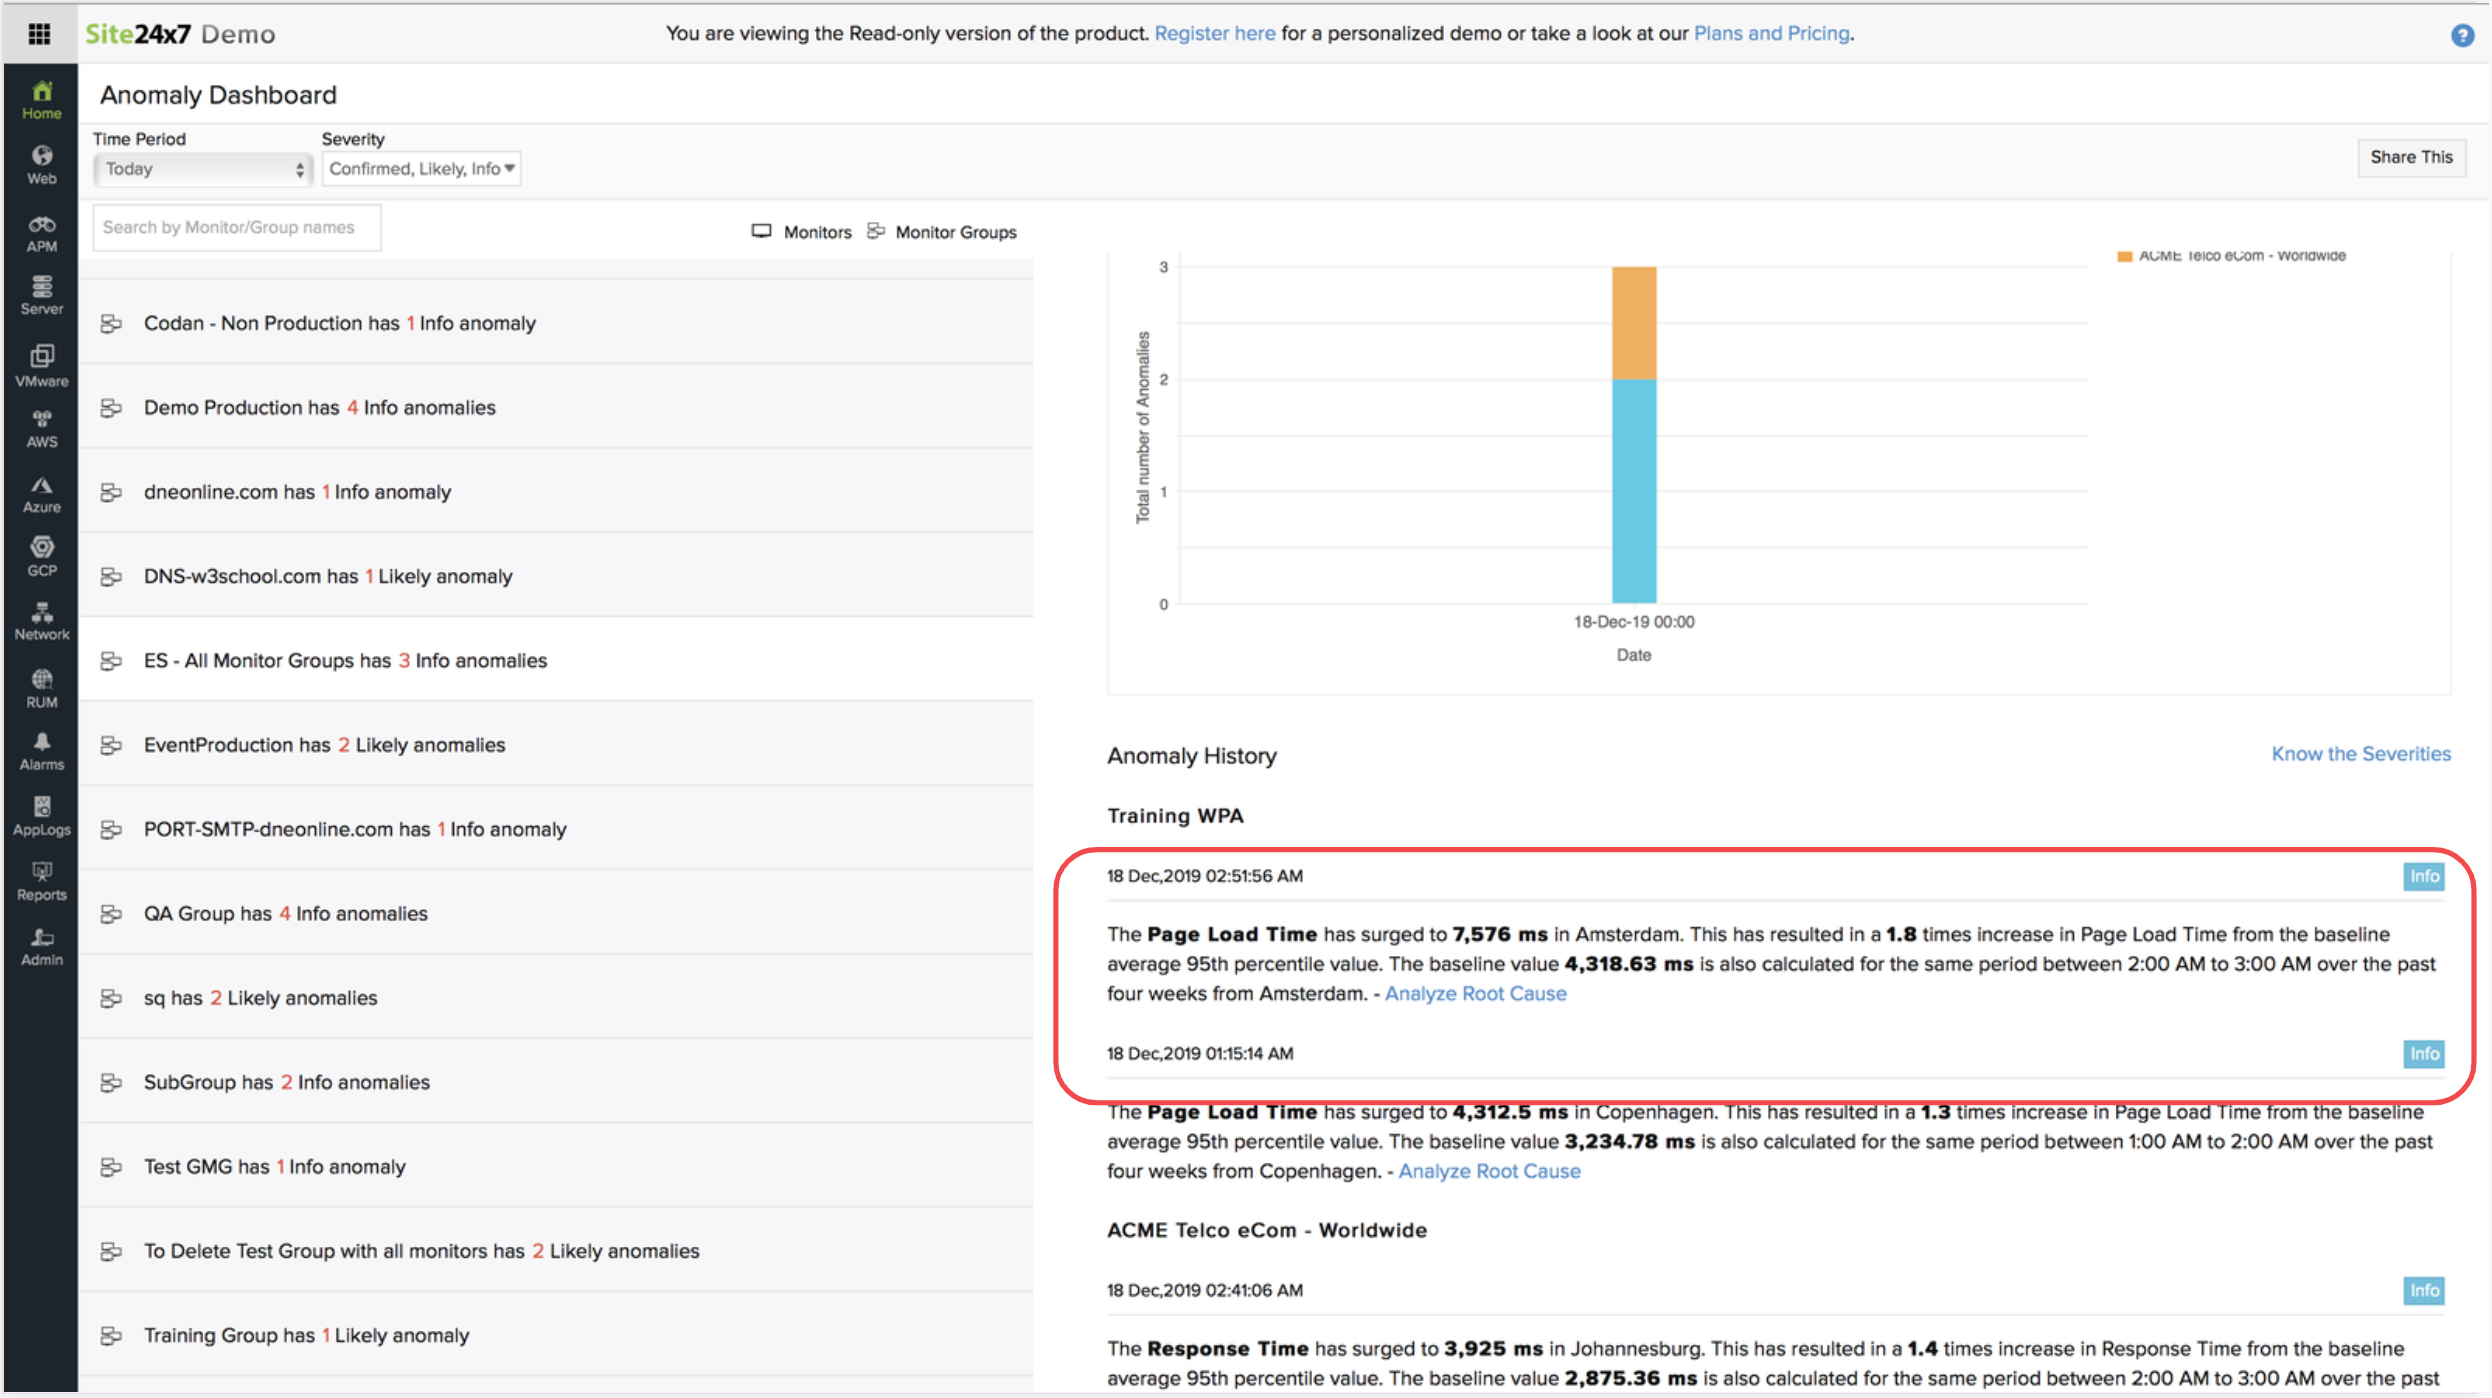
Task: Open the Time Period dropdown
Action: [203, 169]
